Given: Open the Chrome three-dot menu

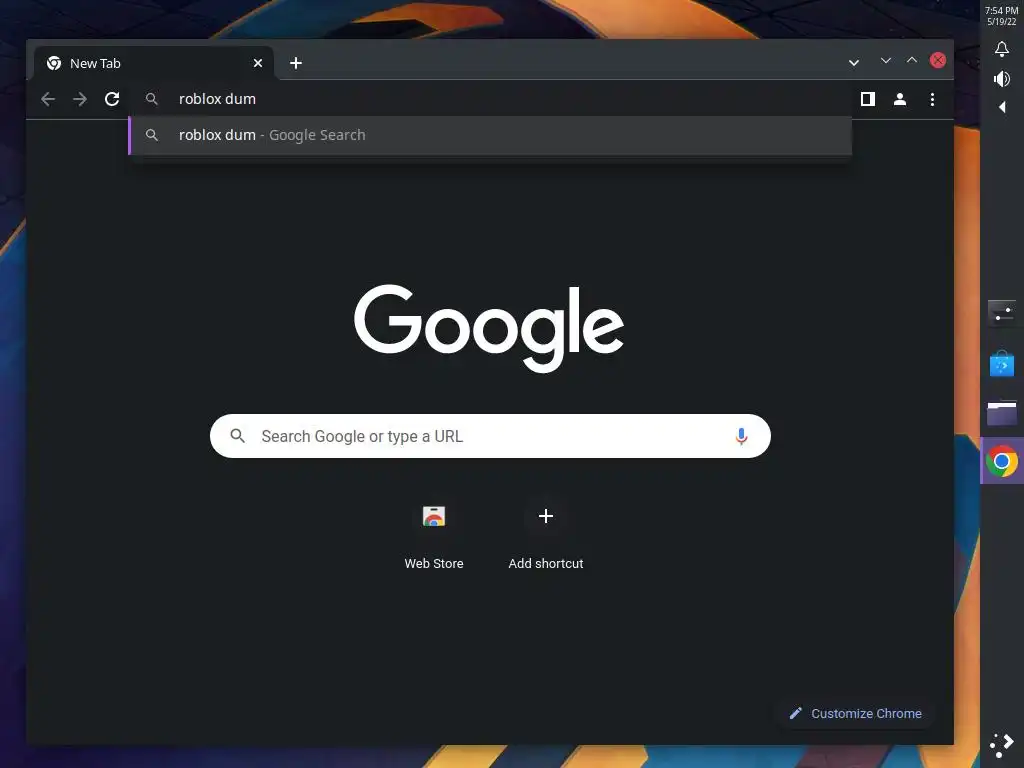Looking at the screenshot, I should (x=933, y=99).
